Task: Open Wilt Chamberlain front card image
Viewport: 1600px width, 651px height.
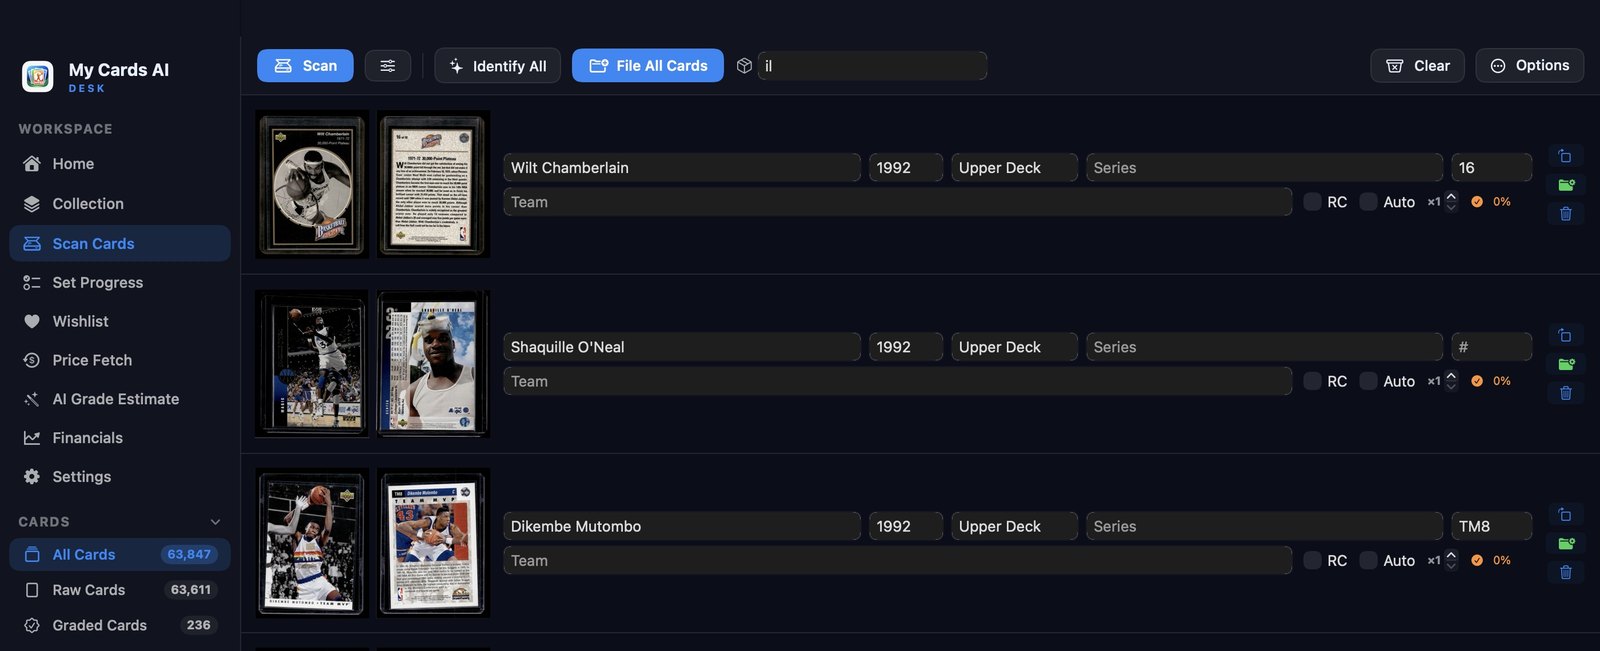Action: coord(312,185)
